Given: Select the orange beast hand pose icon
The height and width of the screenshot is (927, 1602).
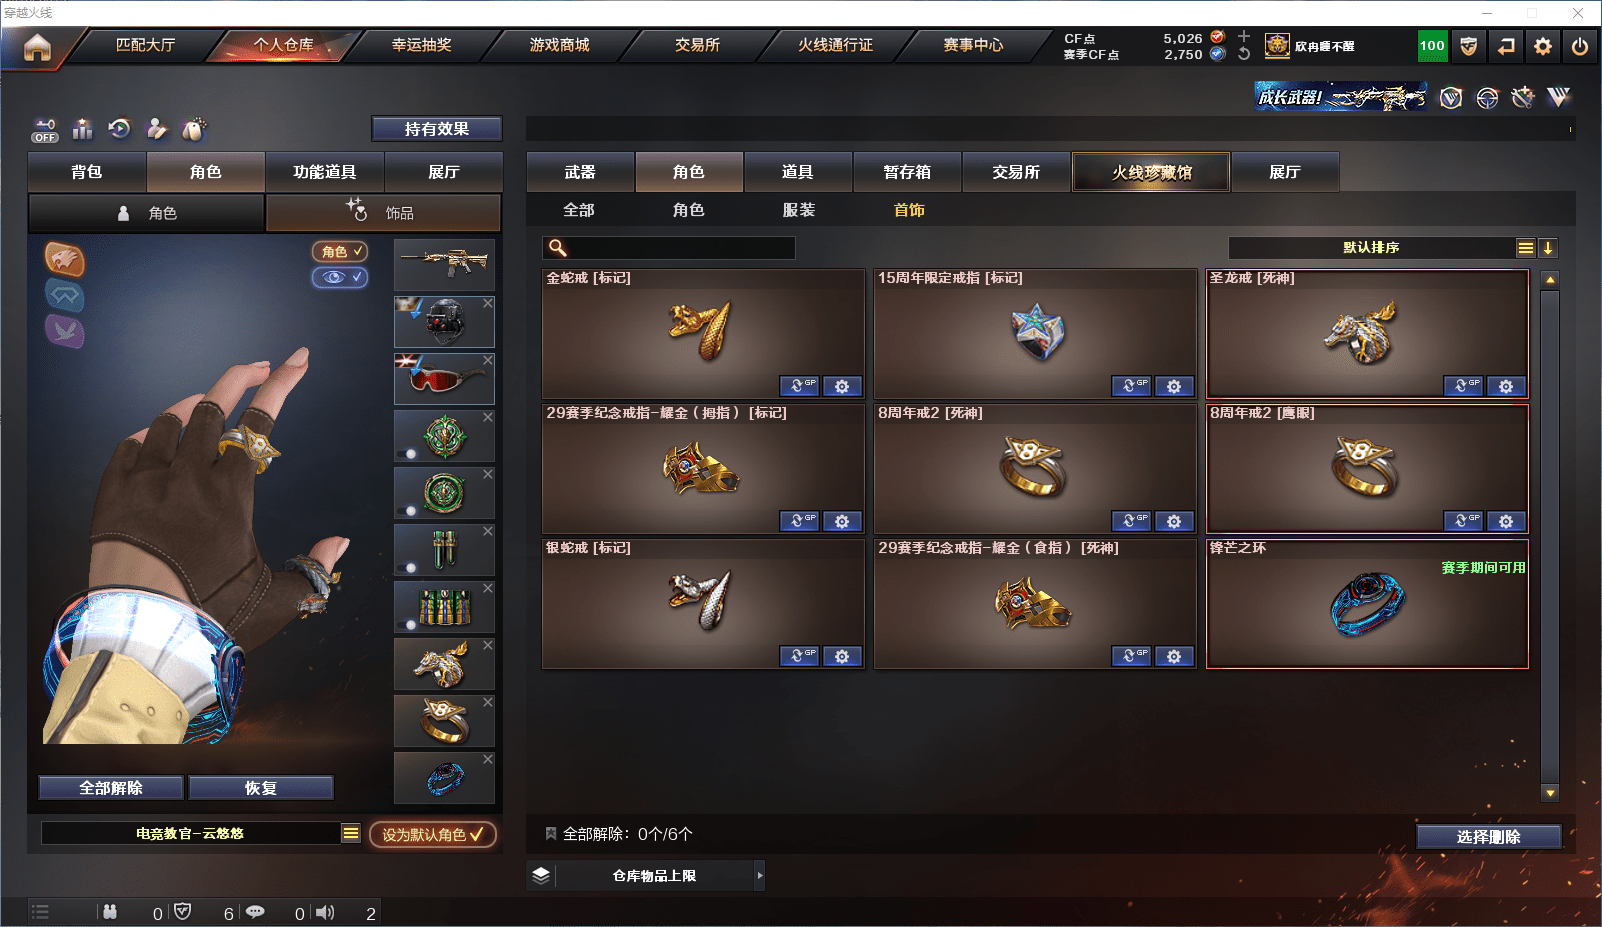Looking at the screenshot, I should pos(64,259).
